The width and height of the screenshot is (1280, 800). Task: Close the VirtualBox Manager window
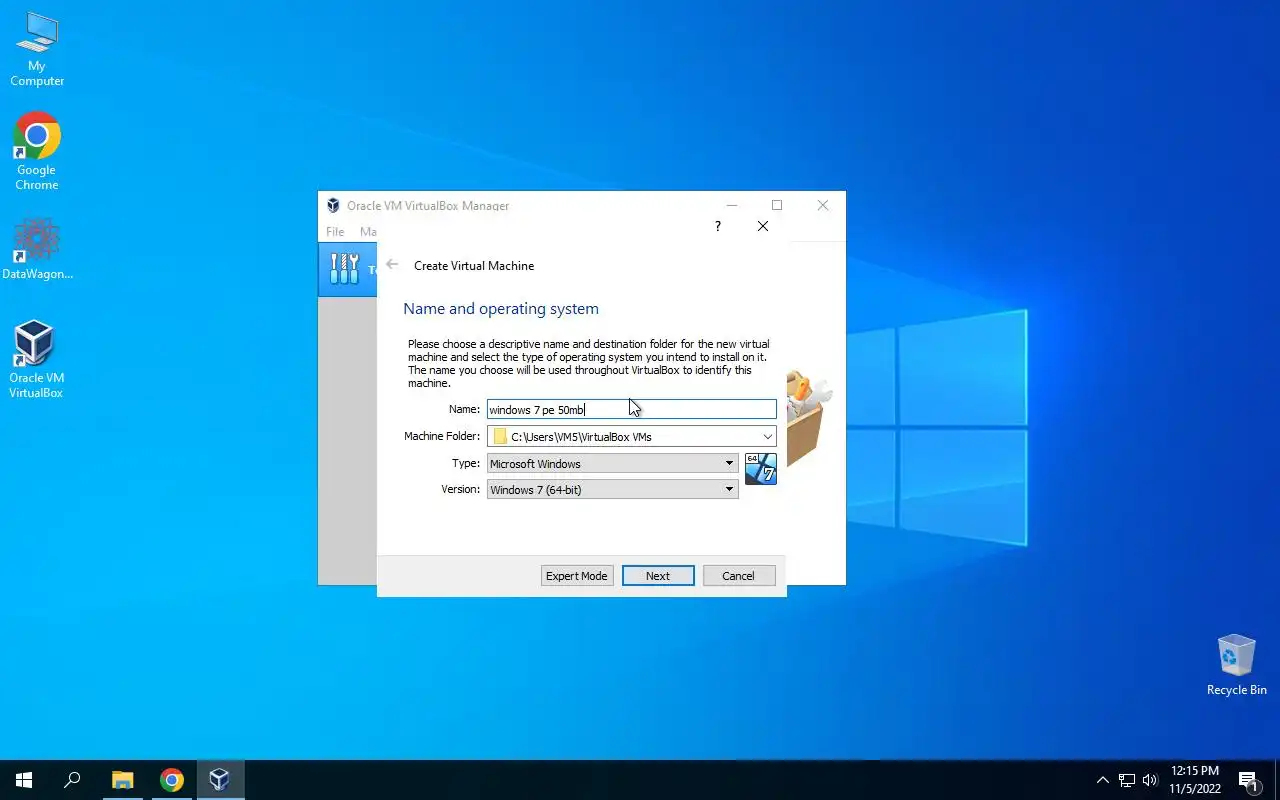tap(823, 206)
